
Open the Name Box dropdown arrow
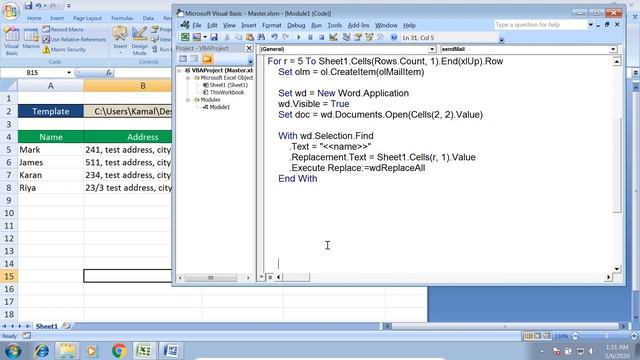69,73
